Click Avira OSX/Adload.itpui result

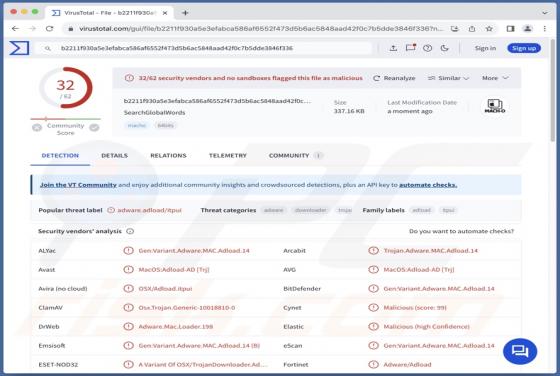tap(165, 289)
